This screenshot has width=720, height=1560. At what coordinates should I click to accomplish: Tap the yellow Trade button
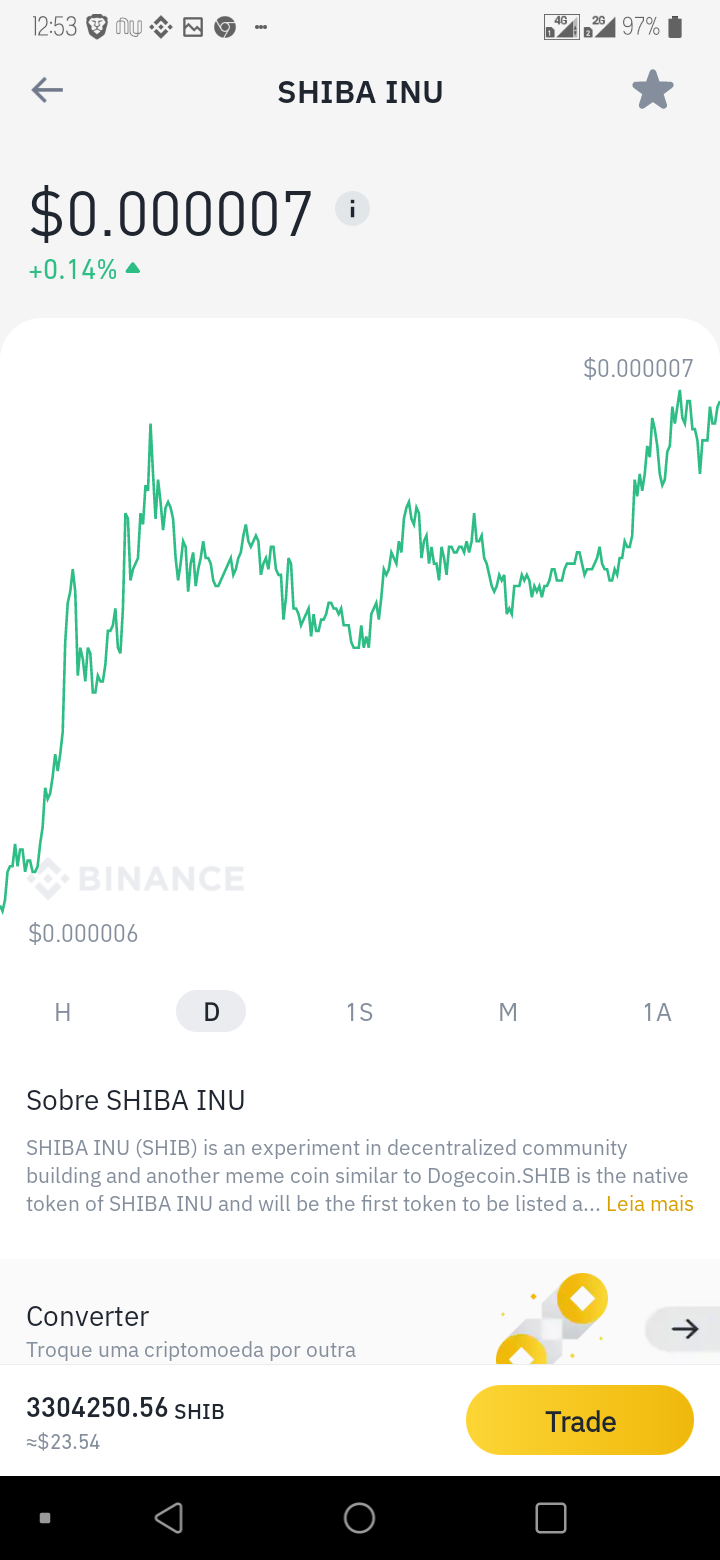pyautogui.click(x=580, y=1421)
